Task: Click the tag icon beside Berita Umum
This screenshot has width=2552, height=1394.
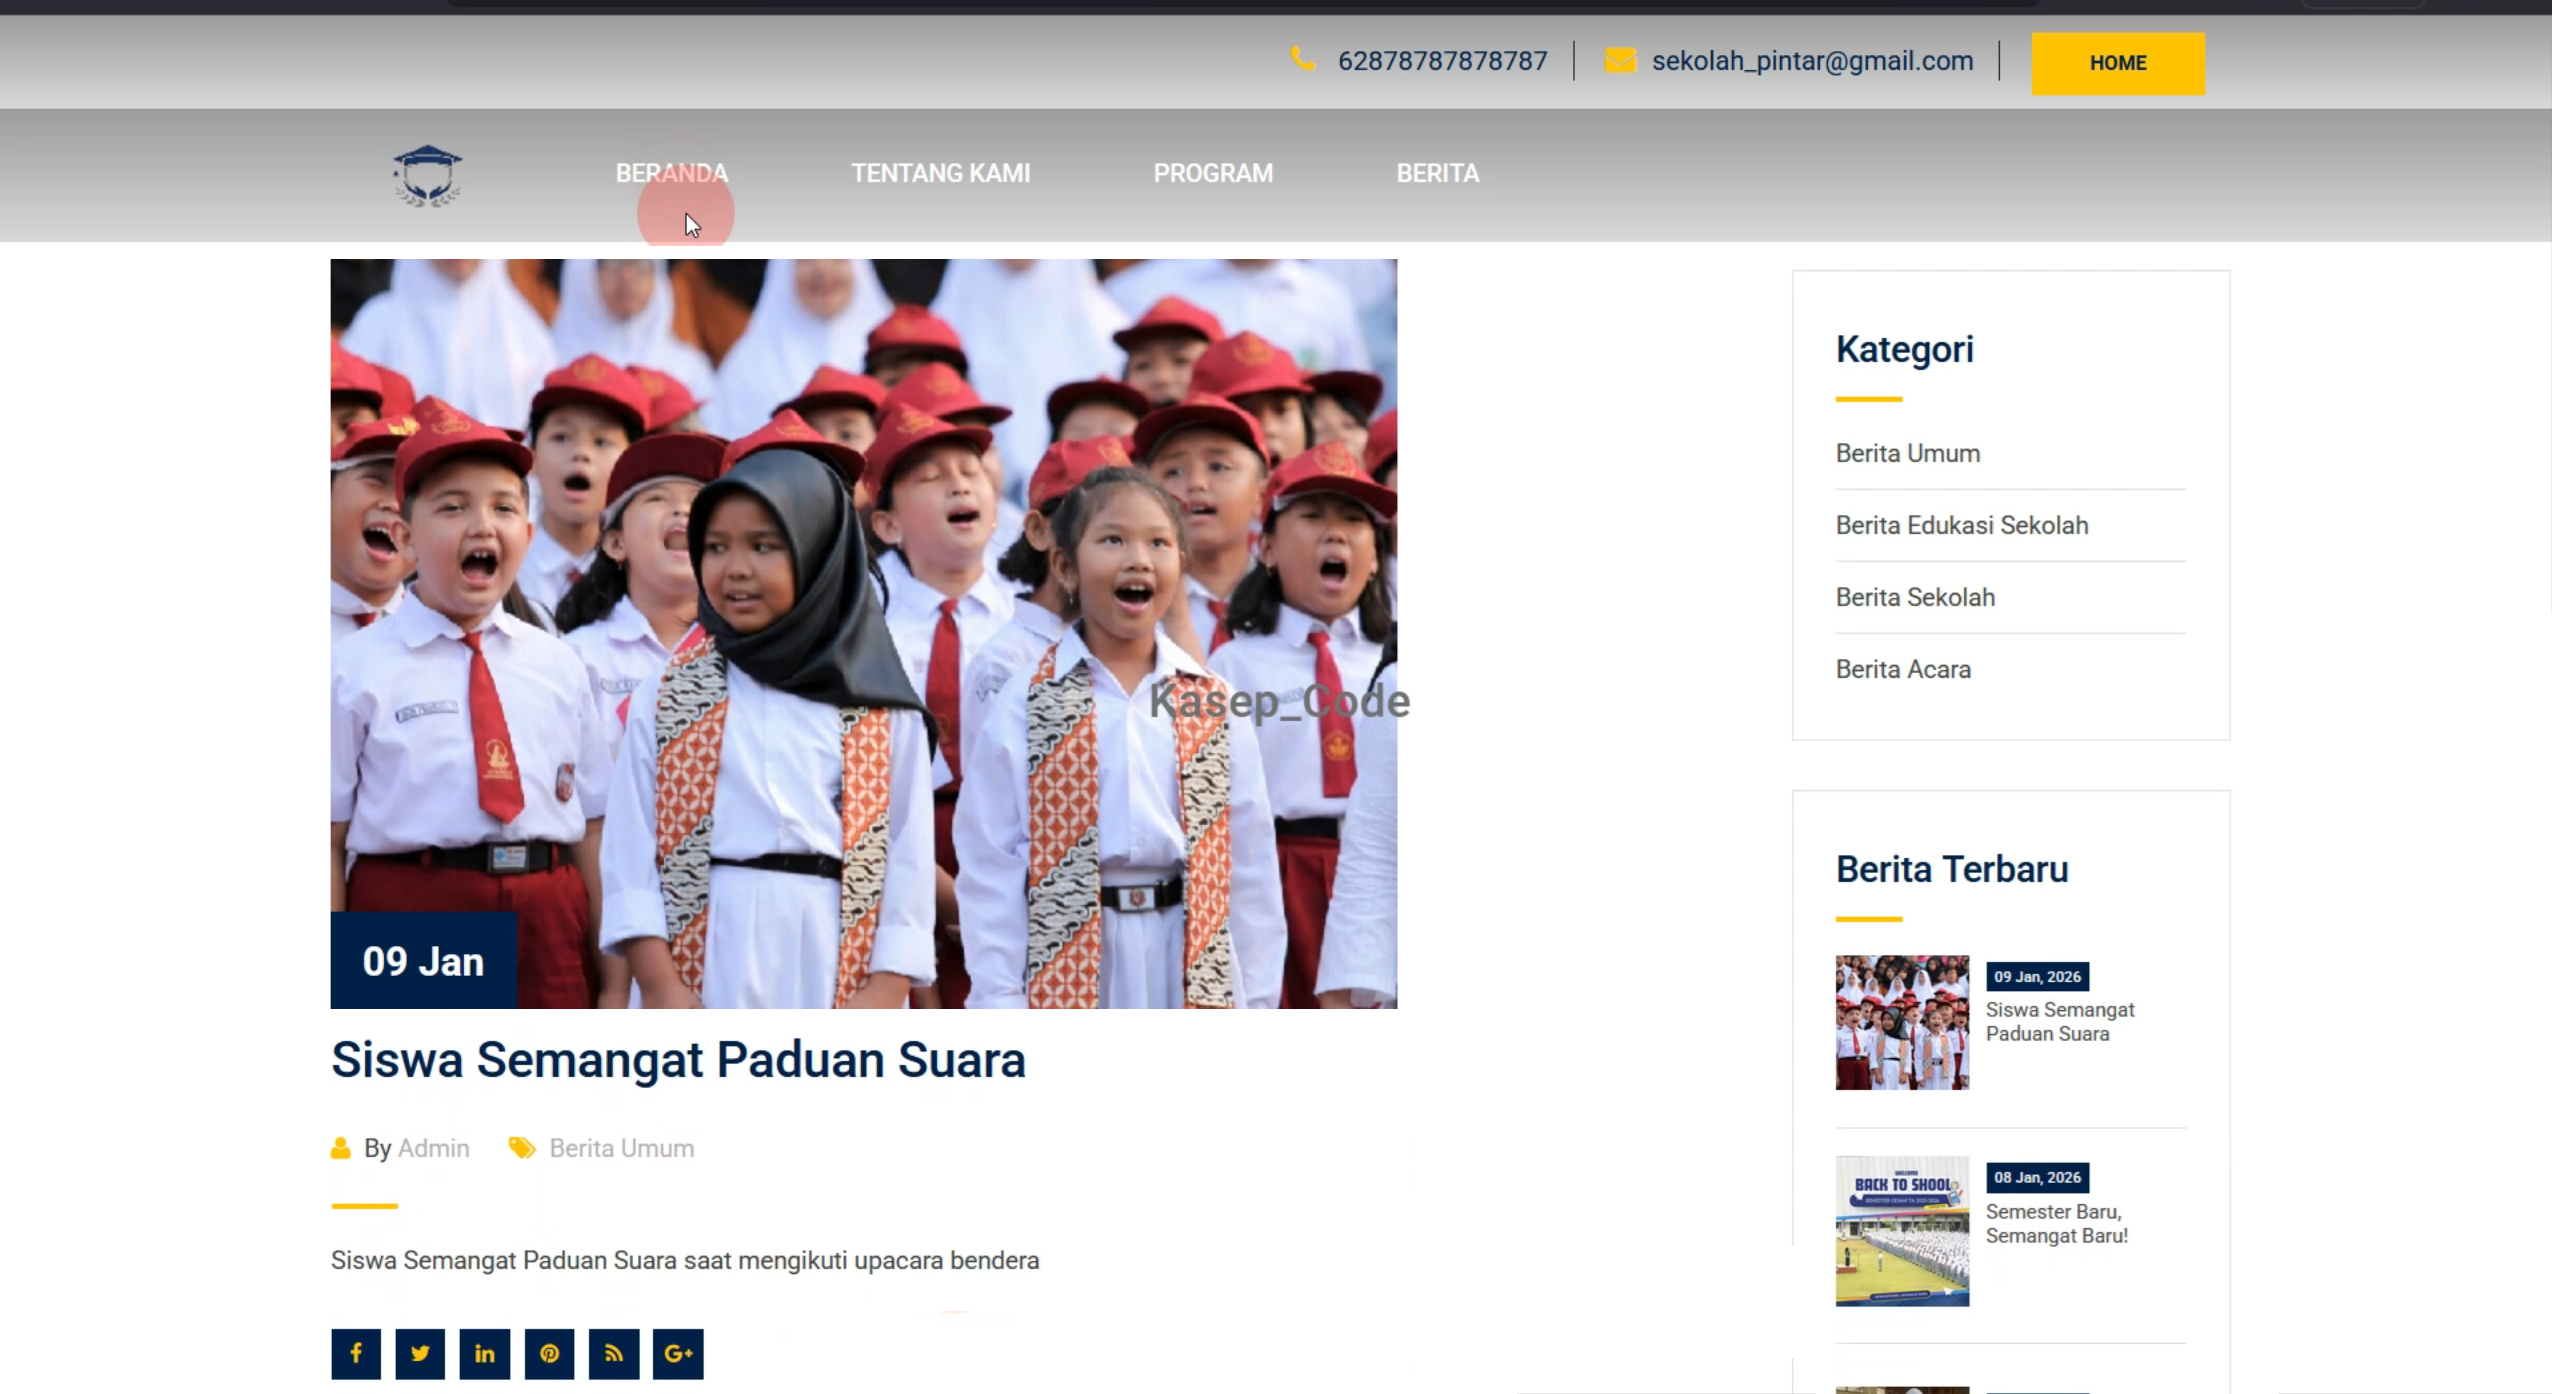Action: point(522,1148)
